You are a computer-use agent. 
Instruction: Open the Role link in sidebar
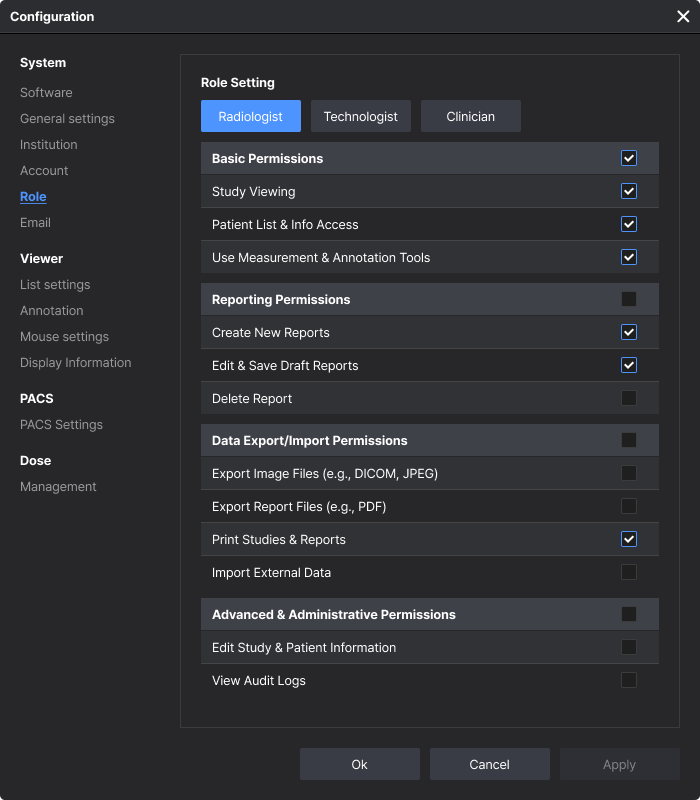coord(33,196)
